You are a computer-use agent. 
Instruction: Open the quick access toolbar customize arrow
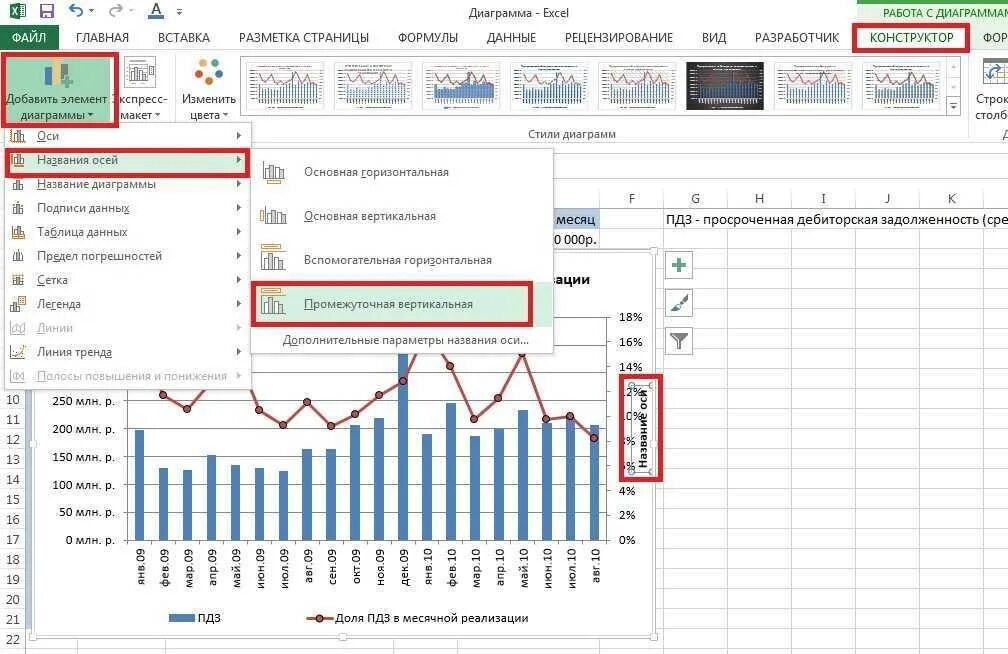179,12
